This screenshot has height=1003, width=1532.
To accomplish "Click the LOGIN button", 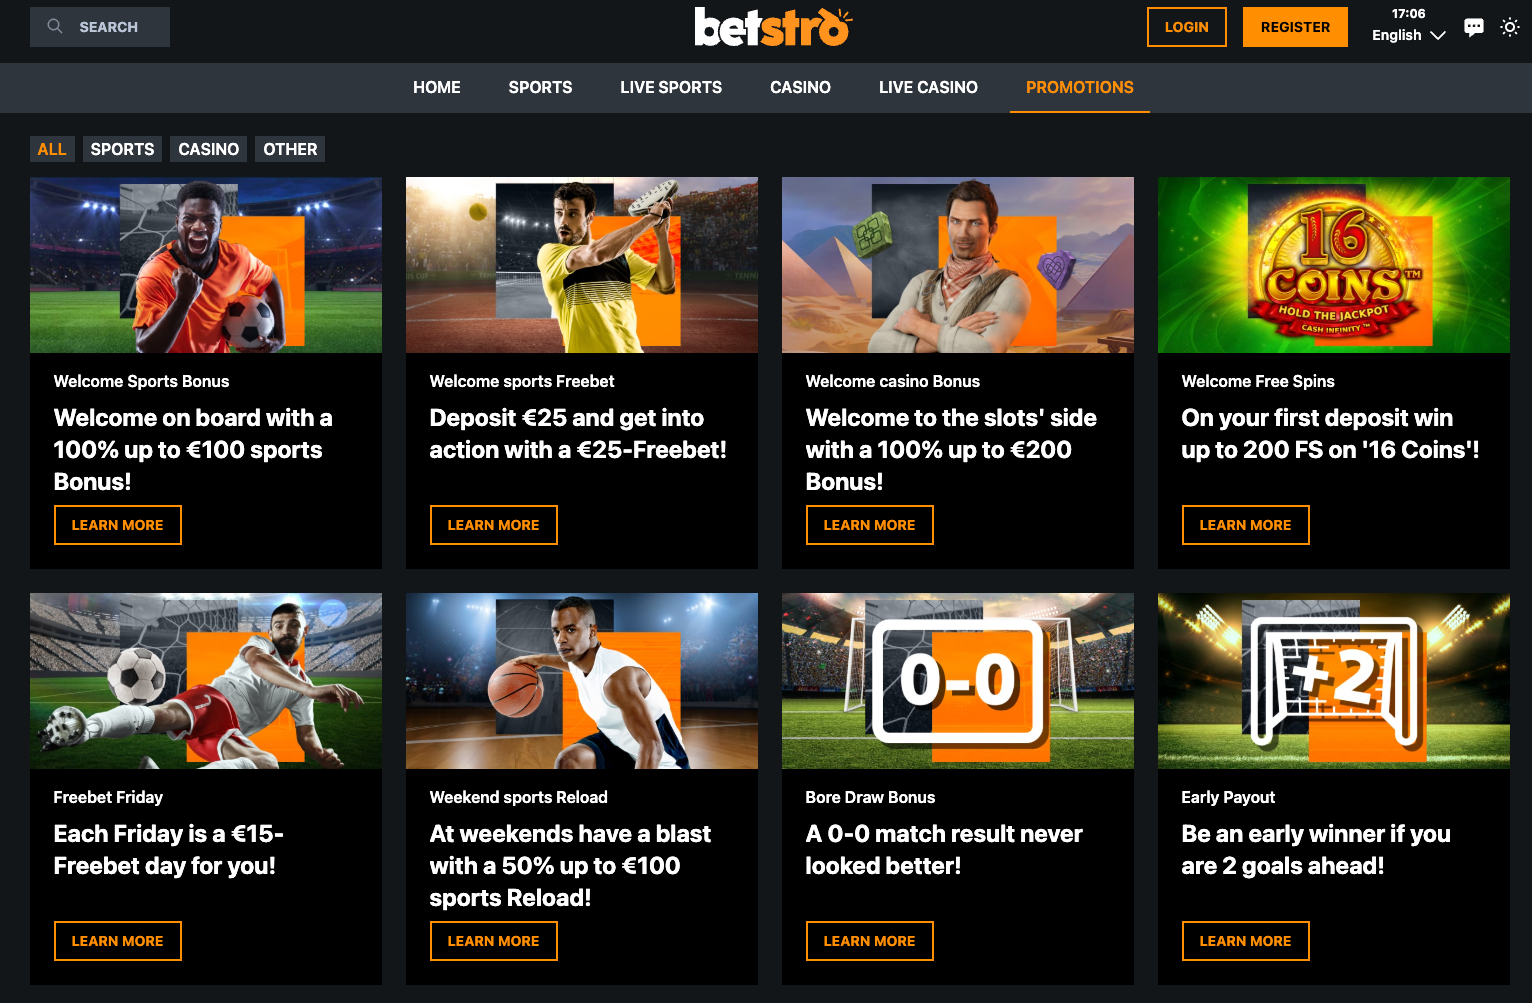I will point(1186,27).
